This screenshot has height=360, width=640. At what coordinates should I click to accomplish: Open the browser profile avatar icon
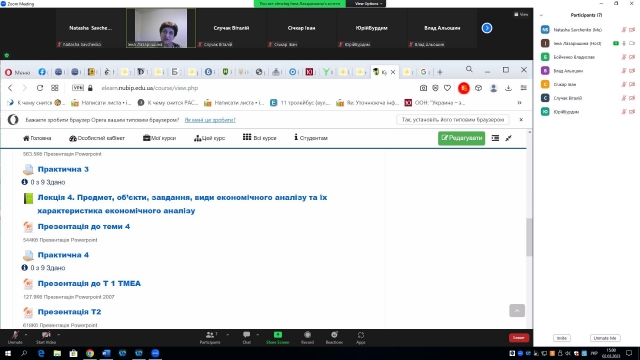[x=493, y=88]
